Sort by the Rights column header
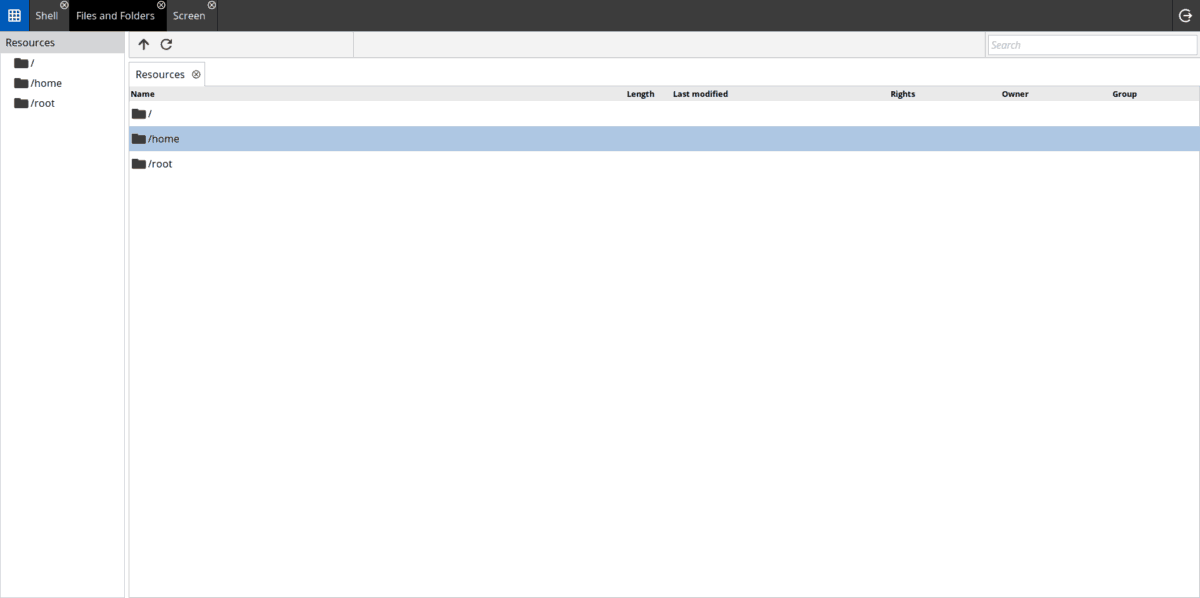The width and height of the screenshot is (1200, 598). pos(903,94)
